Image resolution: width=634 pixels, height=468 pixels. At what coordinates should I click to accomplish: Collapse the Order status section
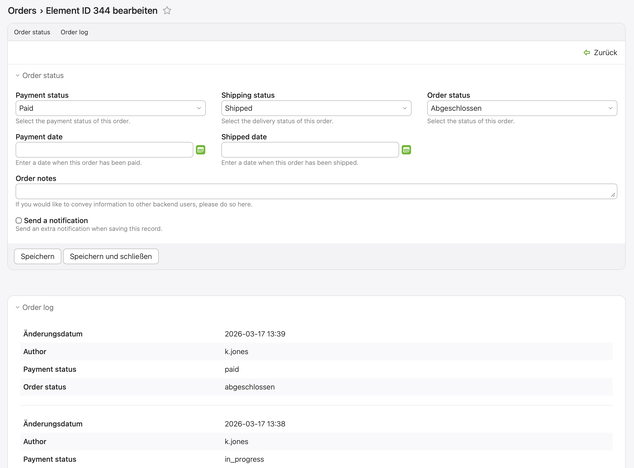point(40,75)
